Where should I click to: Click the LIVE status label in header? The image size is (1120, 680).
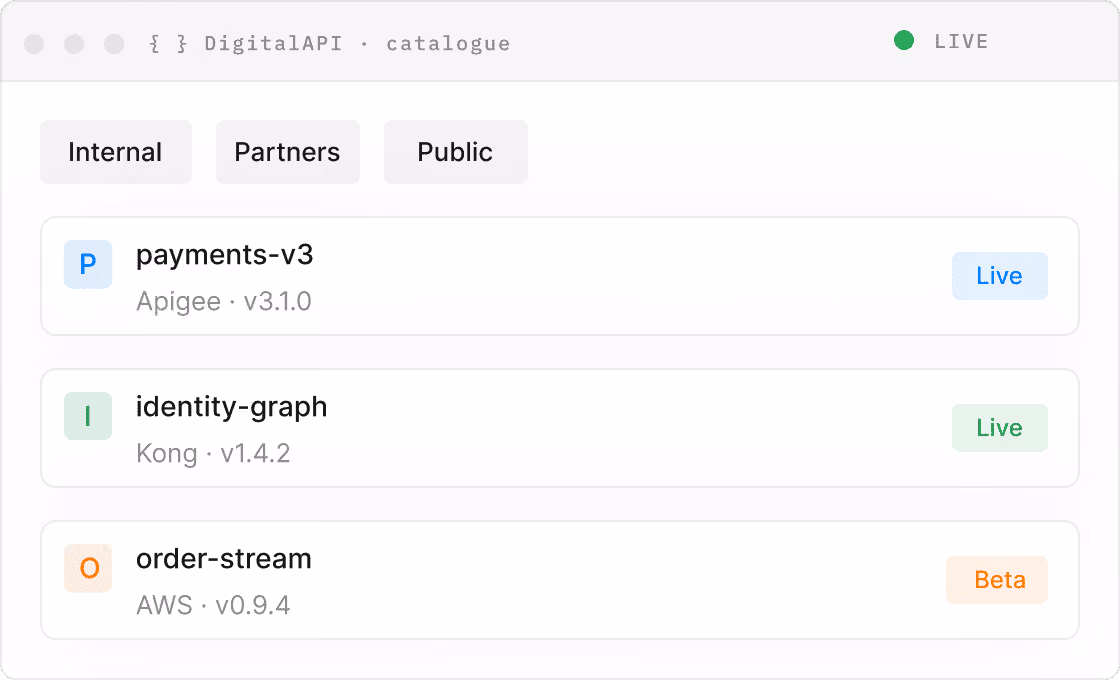tap(961, 41)
